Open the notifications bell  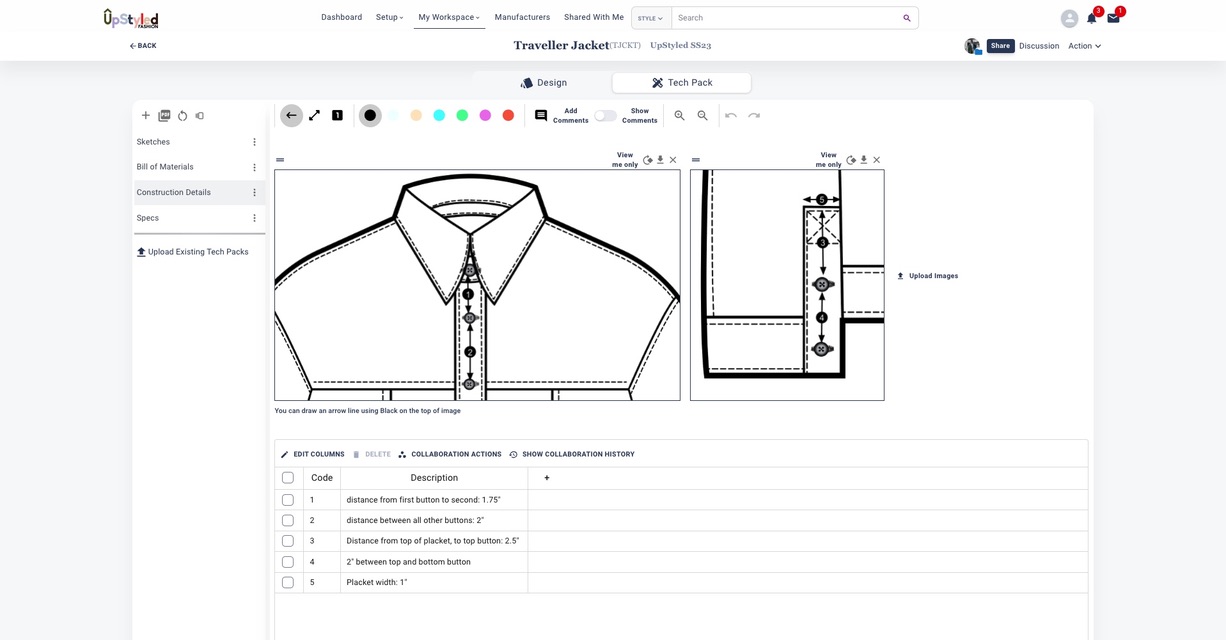pyautogui.click(x=1091, y=19)
